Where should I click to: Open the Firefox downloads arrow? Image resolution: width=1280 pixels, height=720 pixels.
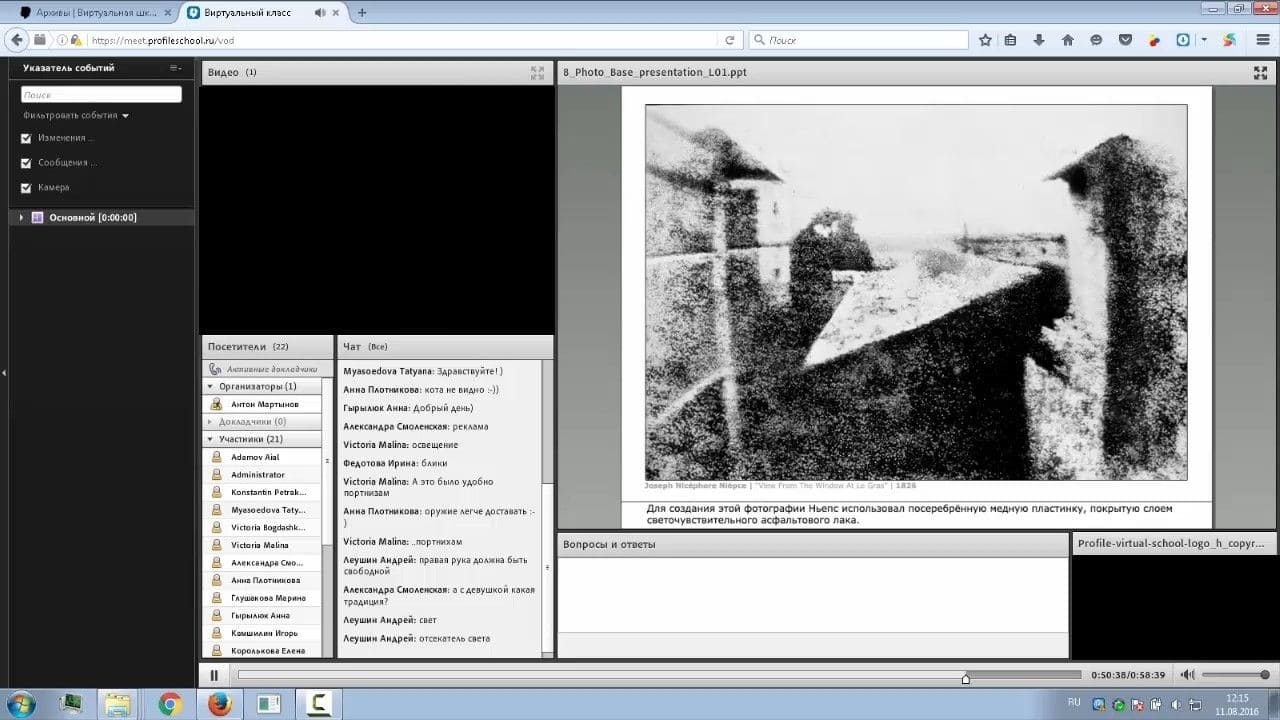[x=1039, y=40]
